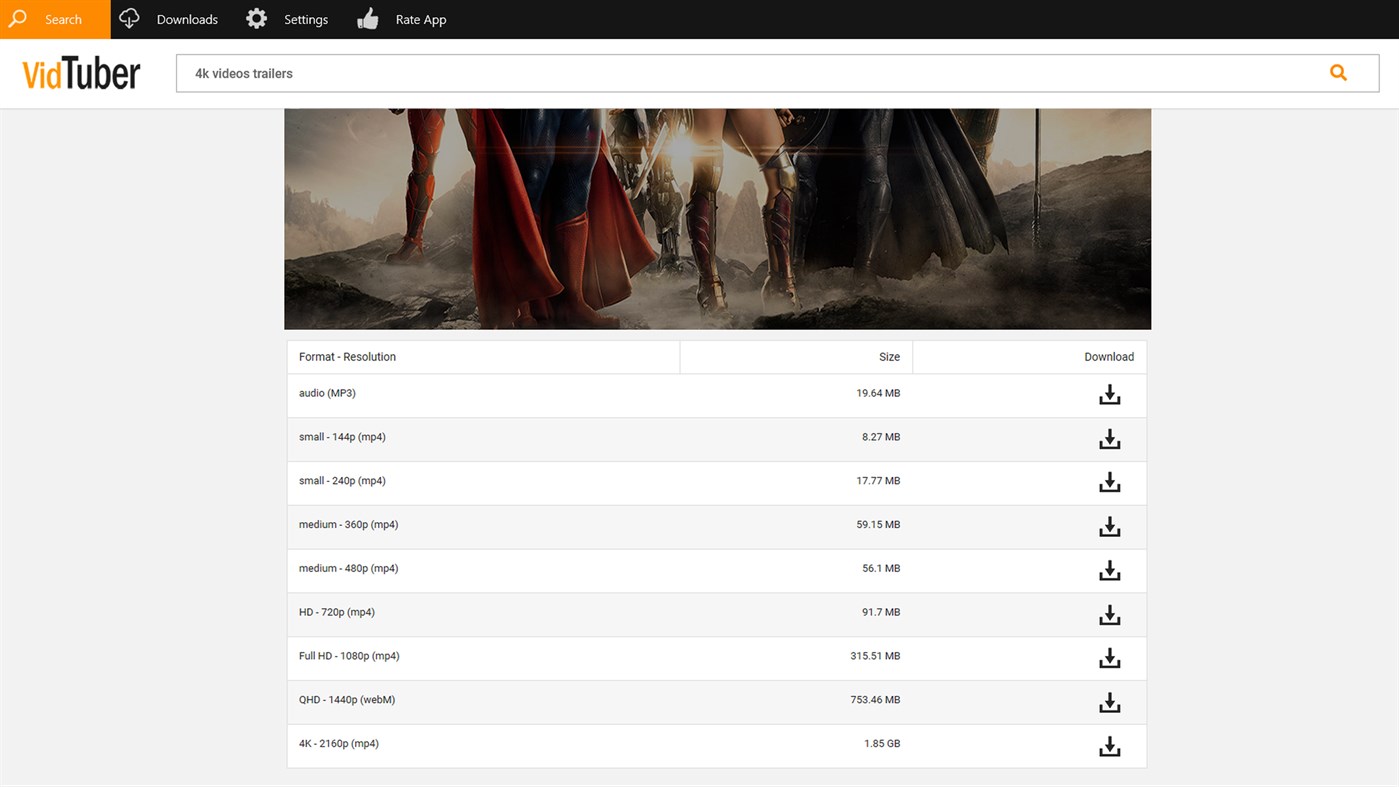This screenshot has width=1399, height=787.
Task: Click the cloud download icon in top bar
Action: tap(129, 19)
